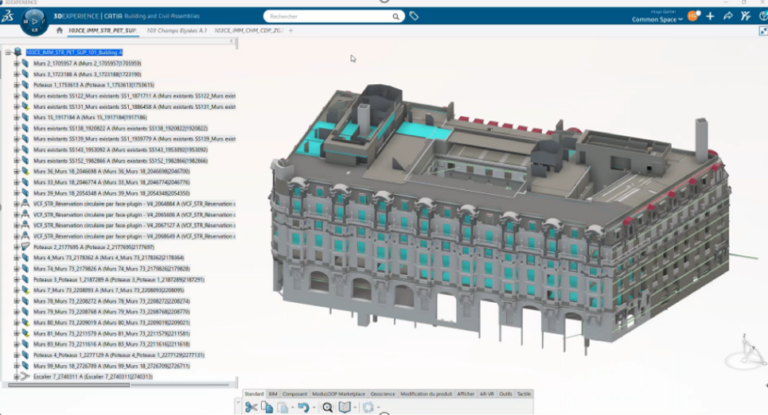Open the dropdown arrow next to Undo
Image resolution: width=768 pixels, height=415 pixels.
314,408
